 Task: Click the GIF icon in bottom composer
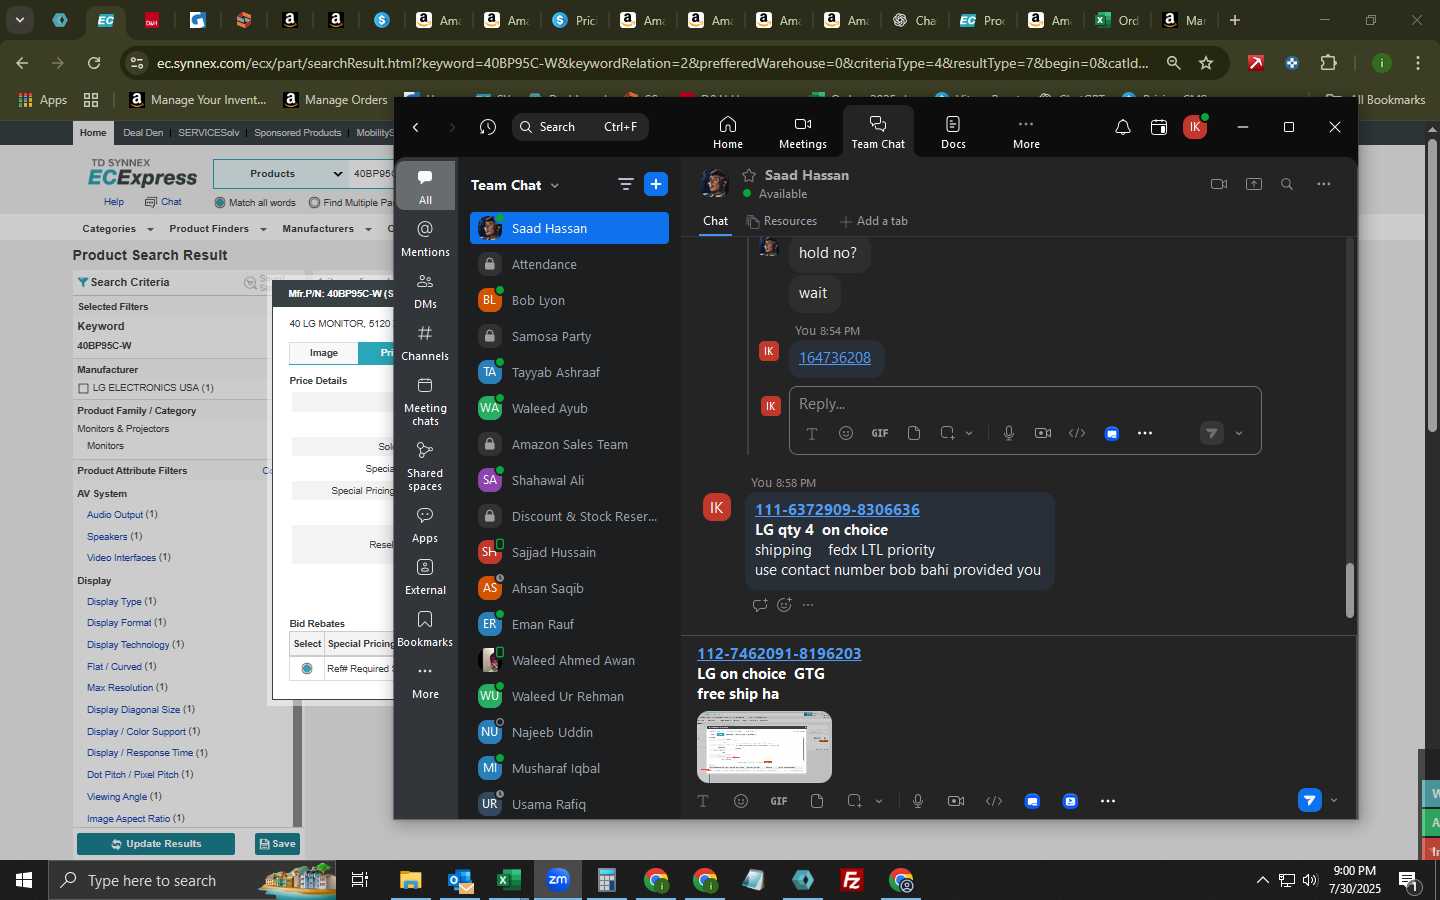click(x=779, y=801)
